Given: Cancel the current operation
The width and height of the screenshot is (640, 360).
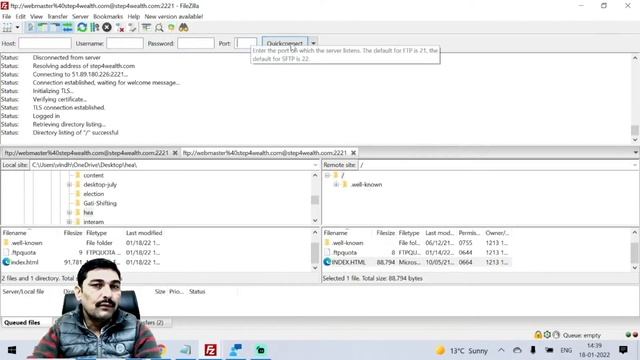Looking at the screenshot, I should (x=107, y=27).
